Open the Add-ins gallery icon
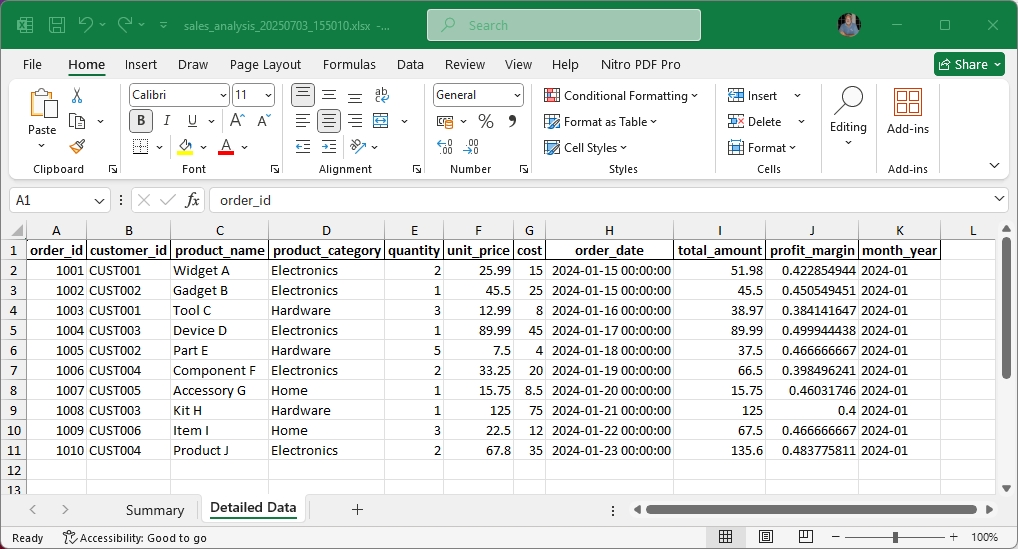1018x549 pixels. pos(907,110)
